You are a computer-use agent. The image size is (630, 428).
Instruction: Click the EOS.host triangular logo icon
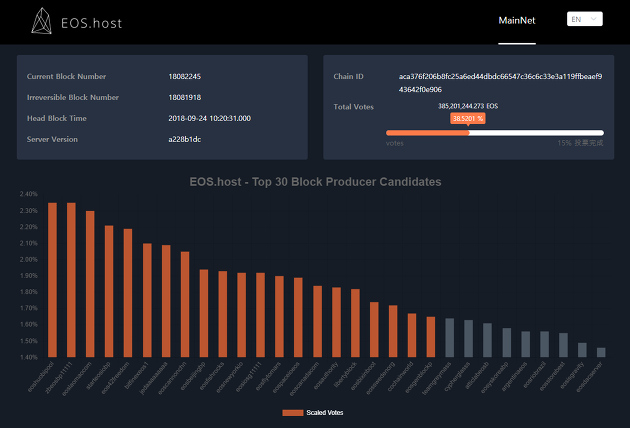41,21
